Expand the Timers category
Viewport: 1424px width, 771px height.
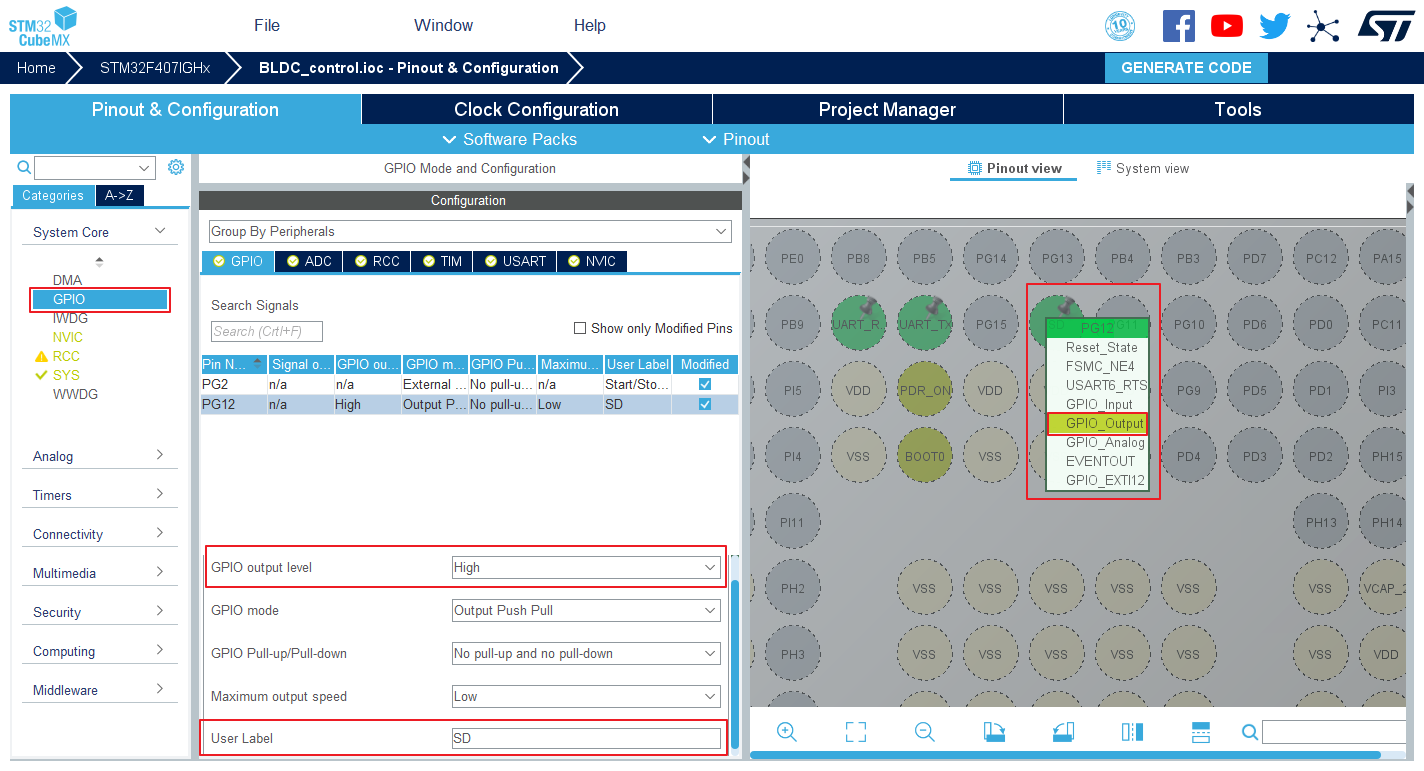pyautogui.click(x=99, y=495)
